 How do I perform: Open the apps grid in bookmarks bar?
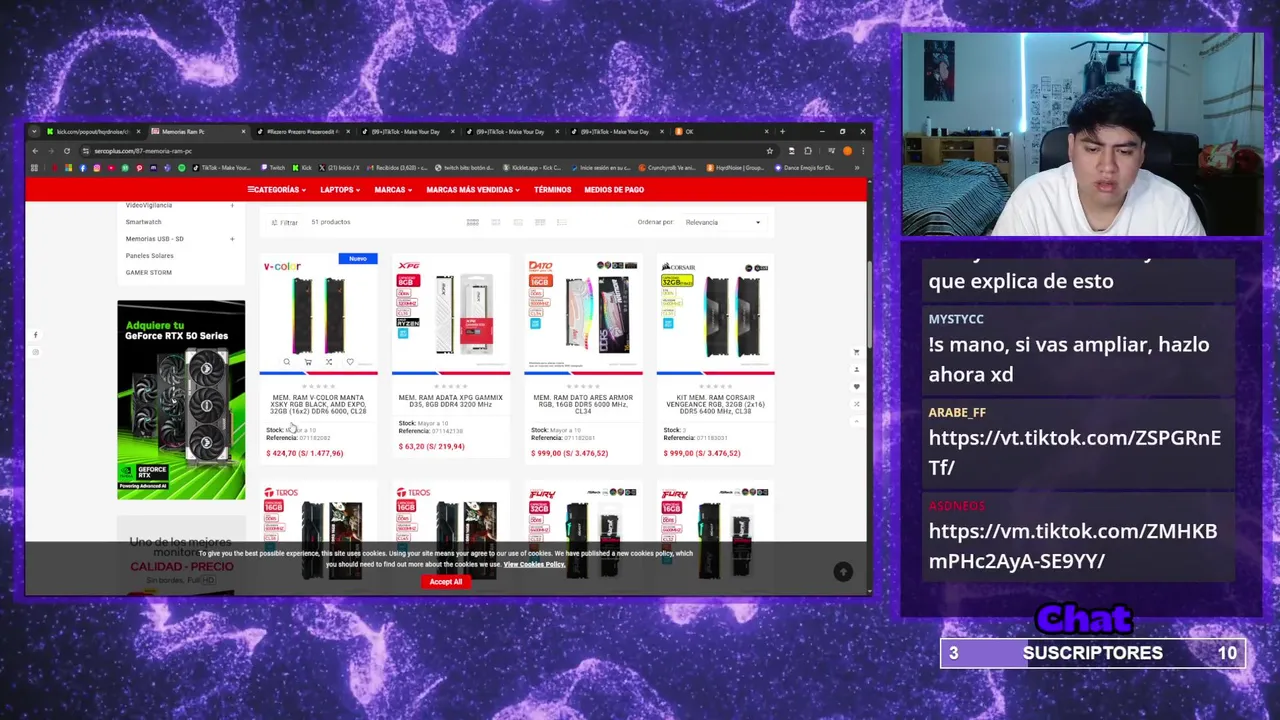(x=34, y=168)
